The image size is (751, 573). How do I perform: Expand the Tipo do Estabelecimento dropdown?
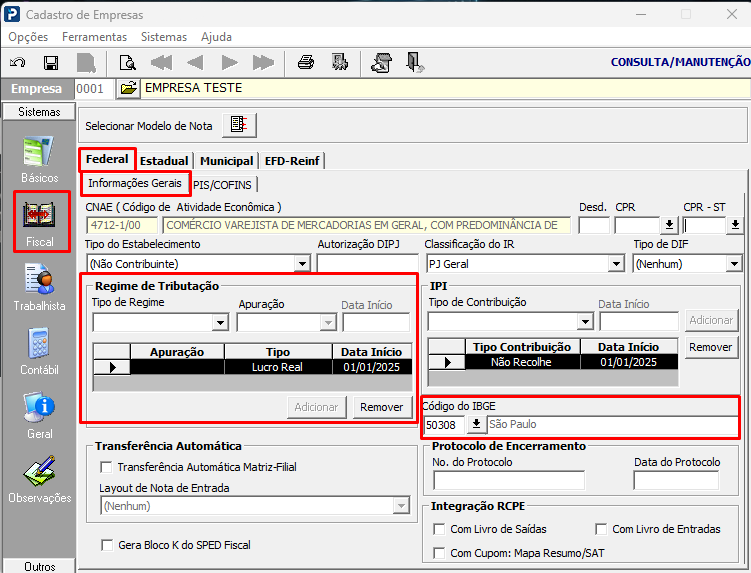tap(302, 264)
